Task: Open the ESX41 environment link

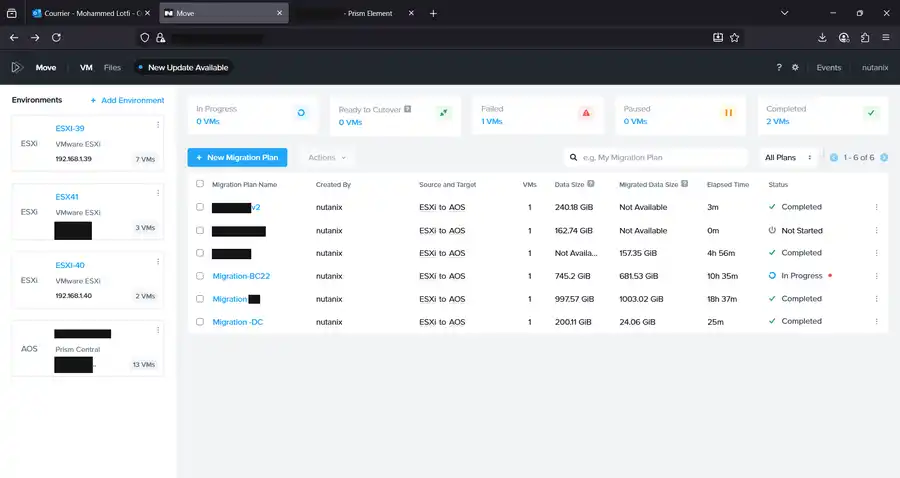Action: [67, 196]
